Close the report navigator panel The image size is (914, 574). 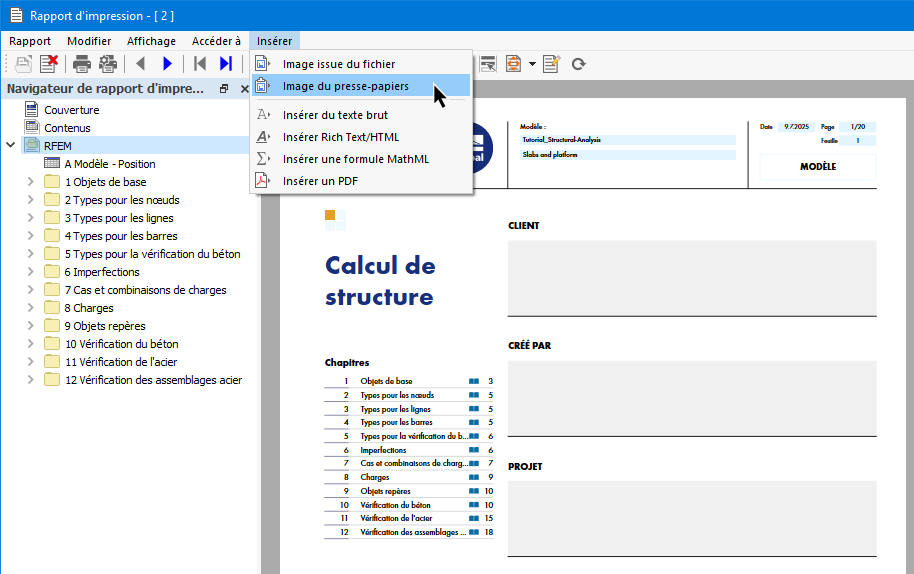pyautogui.click(x=244, y=89)
